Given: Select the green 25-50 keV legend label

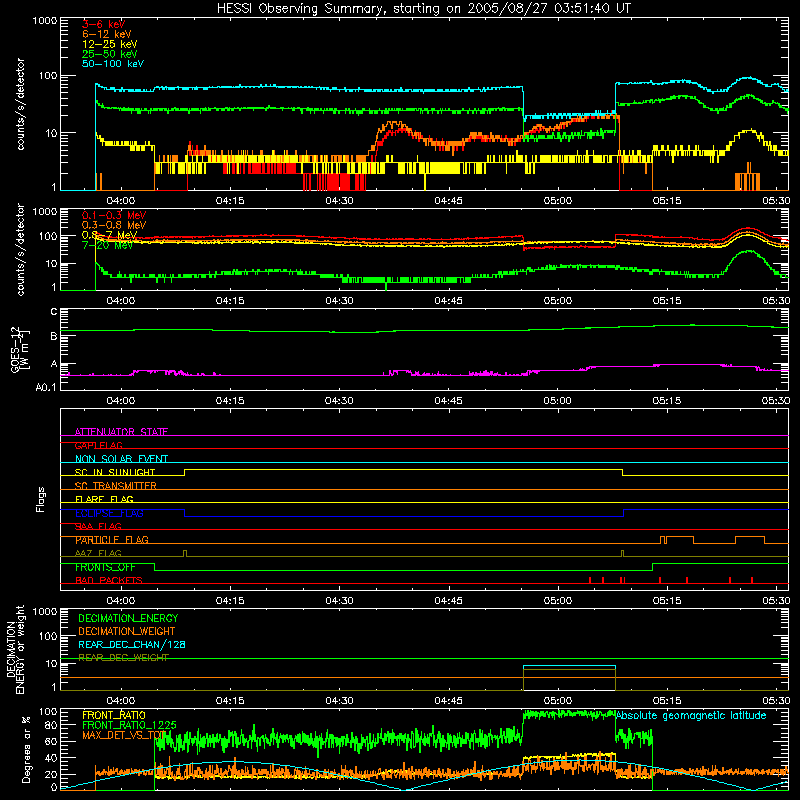Looking at the screenshot, I should [110, 54].
